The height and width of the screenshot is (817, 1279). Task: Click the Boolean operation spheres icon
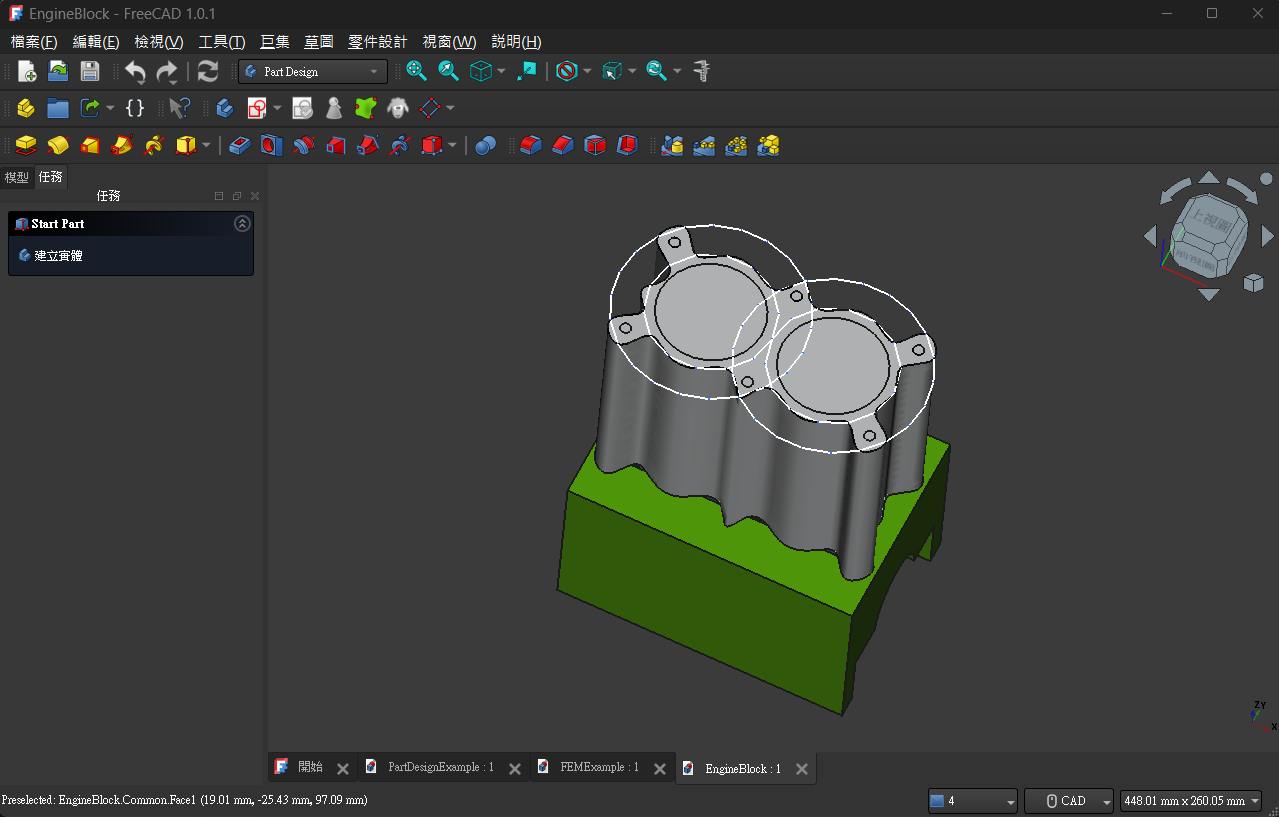[x=485, y=146]
